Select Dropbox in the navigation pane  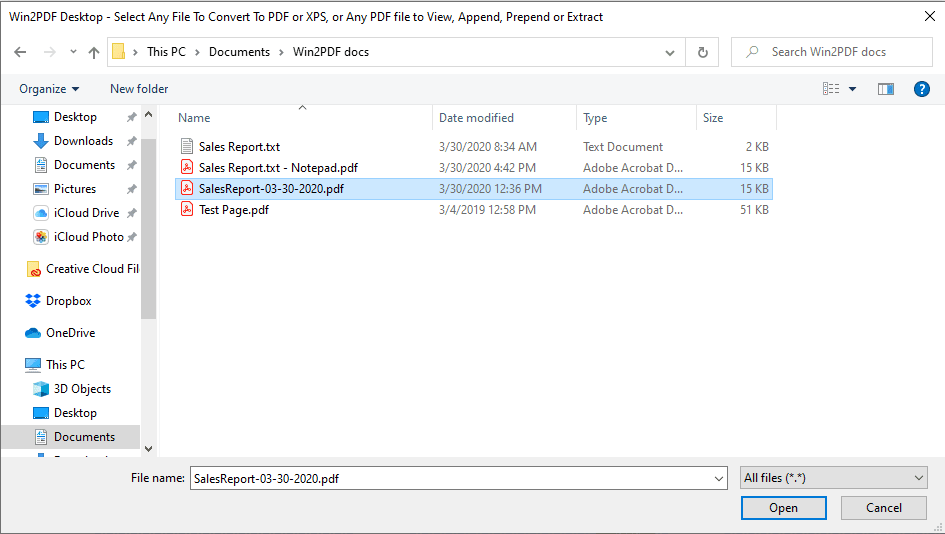[69, 301]
